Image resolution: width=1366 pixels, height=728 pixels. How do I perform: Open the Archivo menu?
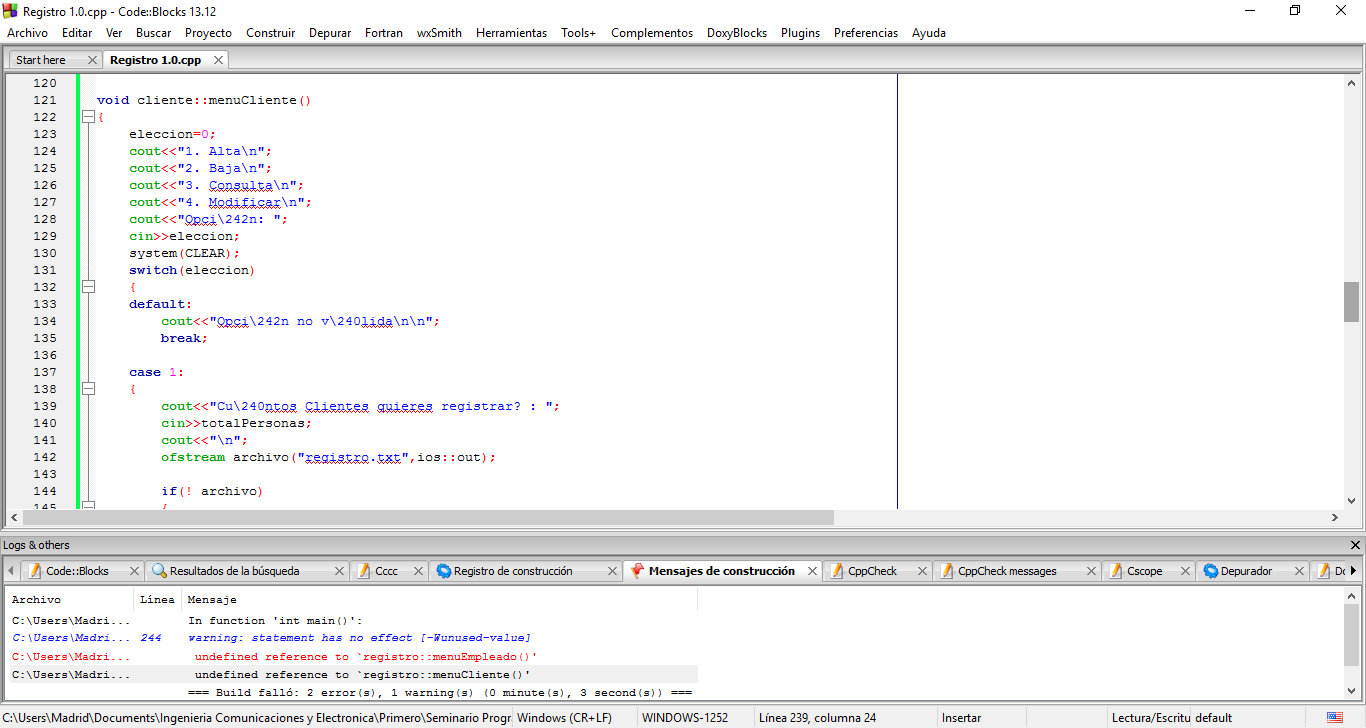[27, 33]
